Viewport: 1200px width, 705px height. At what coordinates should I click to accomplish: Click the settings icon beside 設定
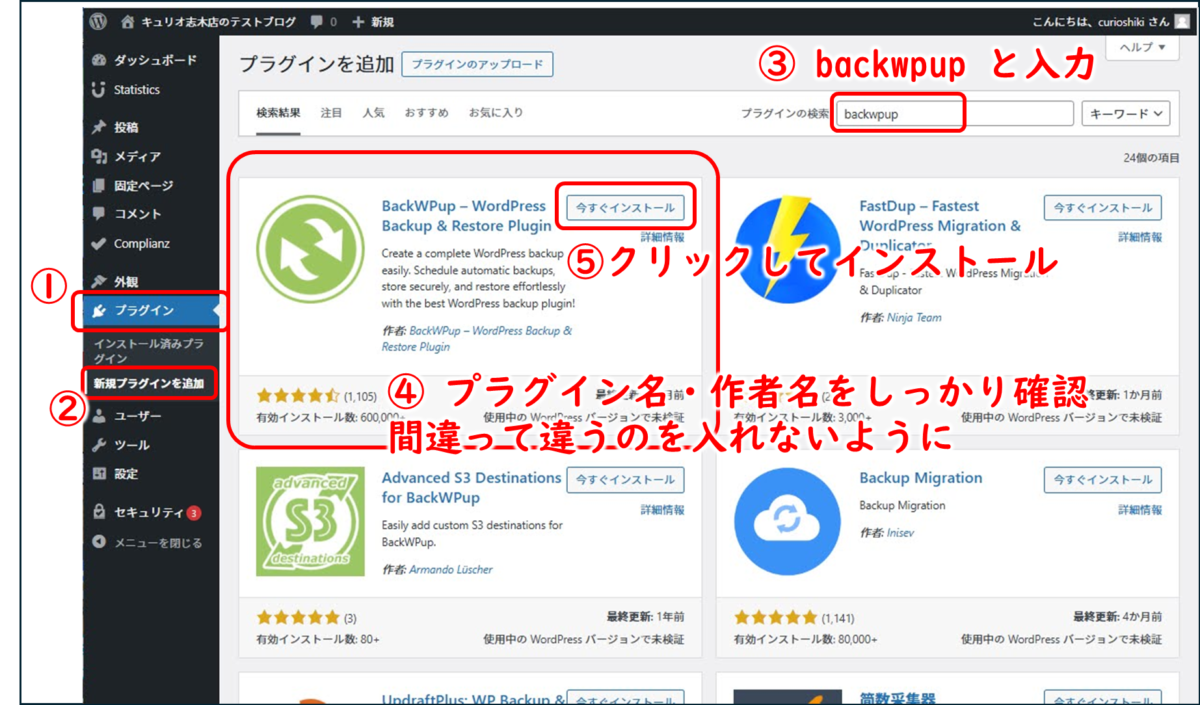98,474
